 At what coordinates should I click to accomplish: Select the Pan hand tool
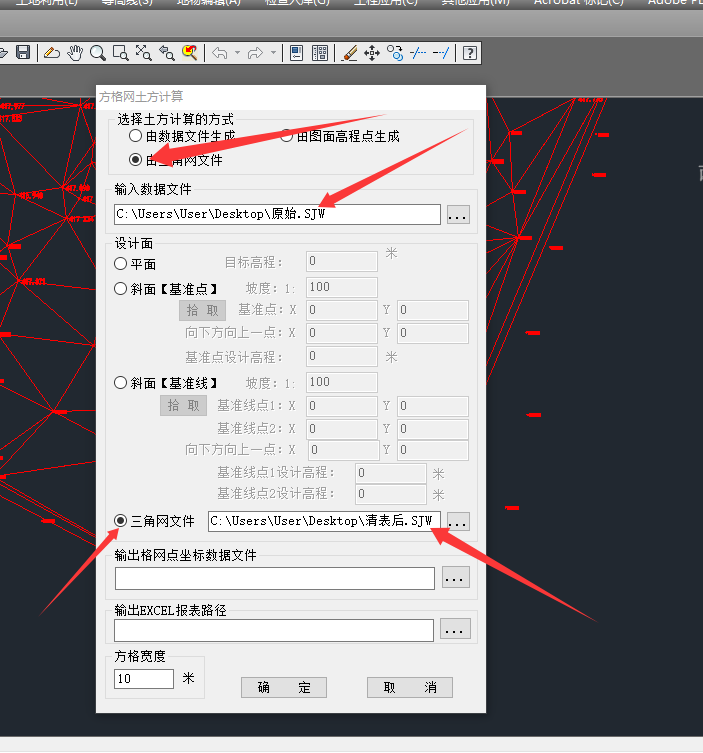pos(75,52)
